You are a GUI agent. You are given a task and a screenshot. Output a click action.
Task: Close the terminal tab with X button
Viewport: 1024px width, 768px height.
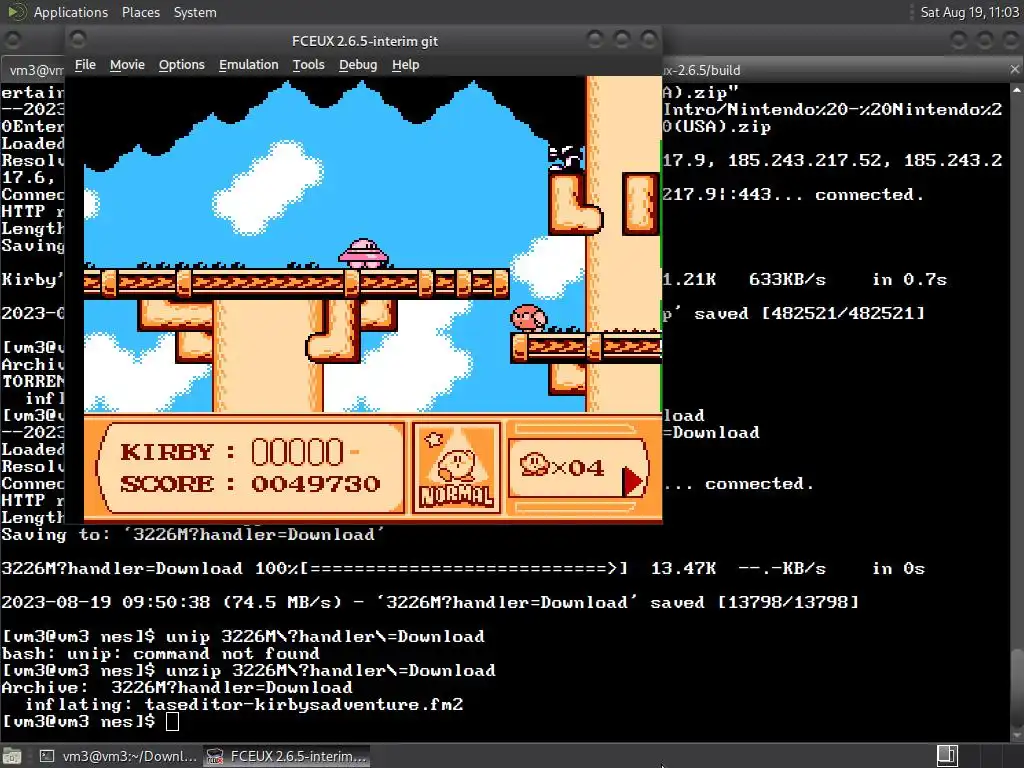[x=1014, y=69]
